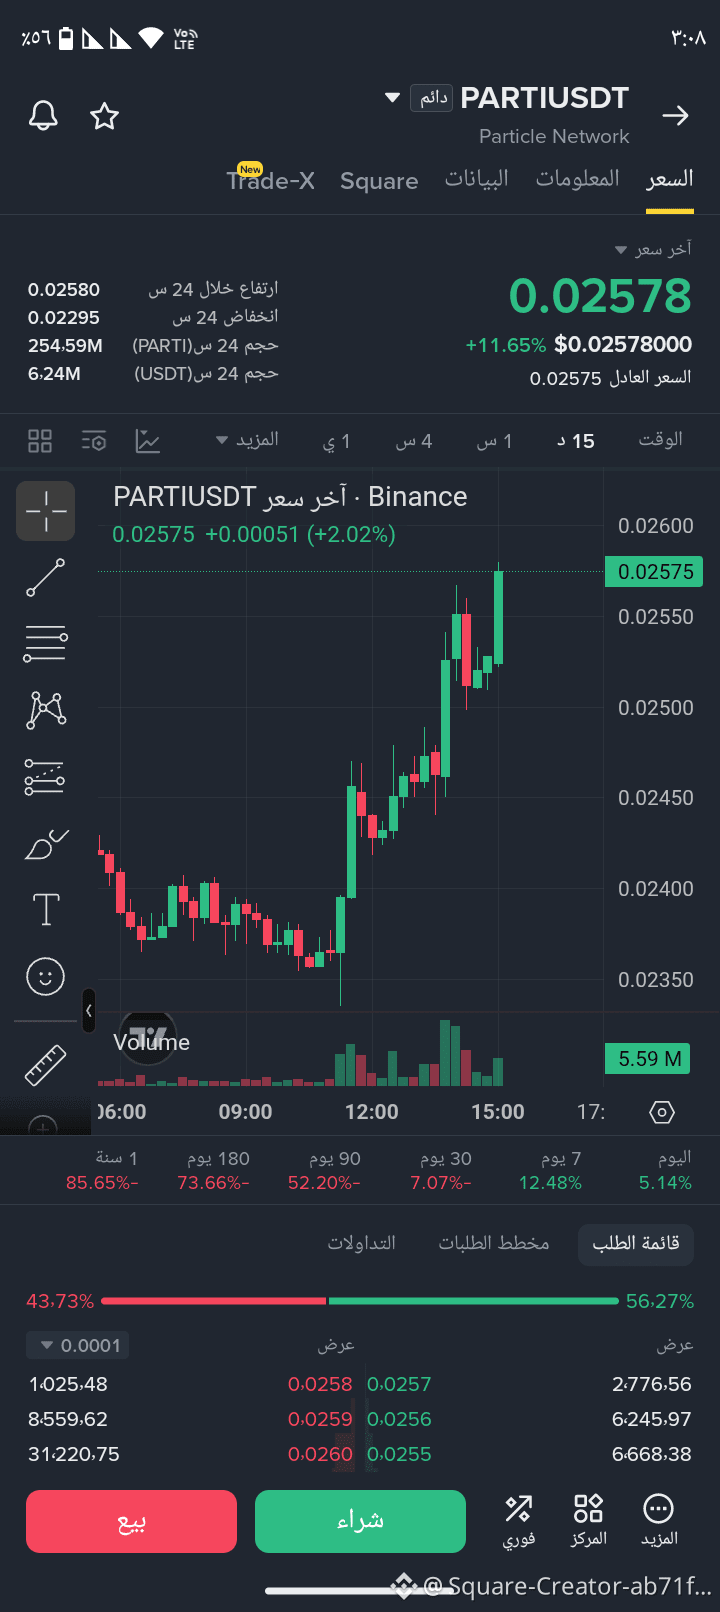Select the اليوم performance period
Image resolution: width=720 pixels, height=1612 pixels.
pyautogui.click(x=666, y=1170)
